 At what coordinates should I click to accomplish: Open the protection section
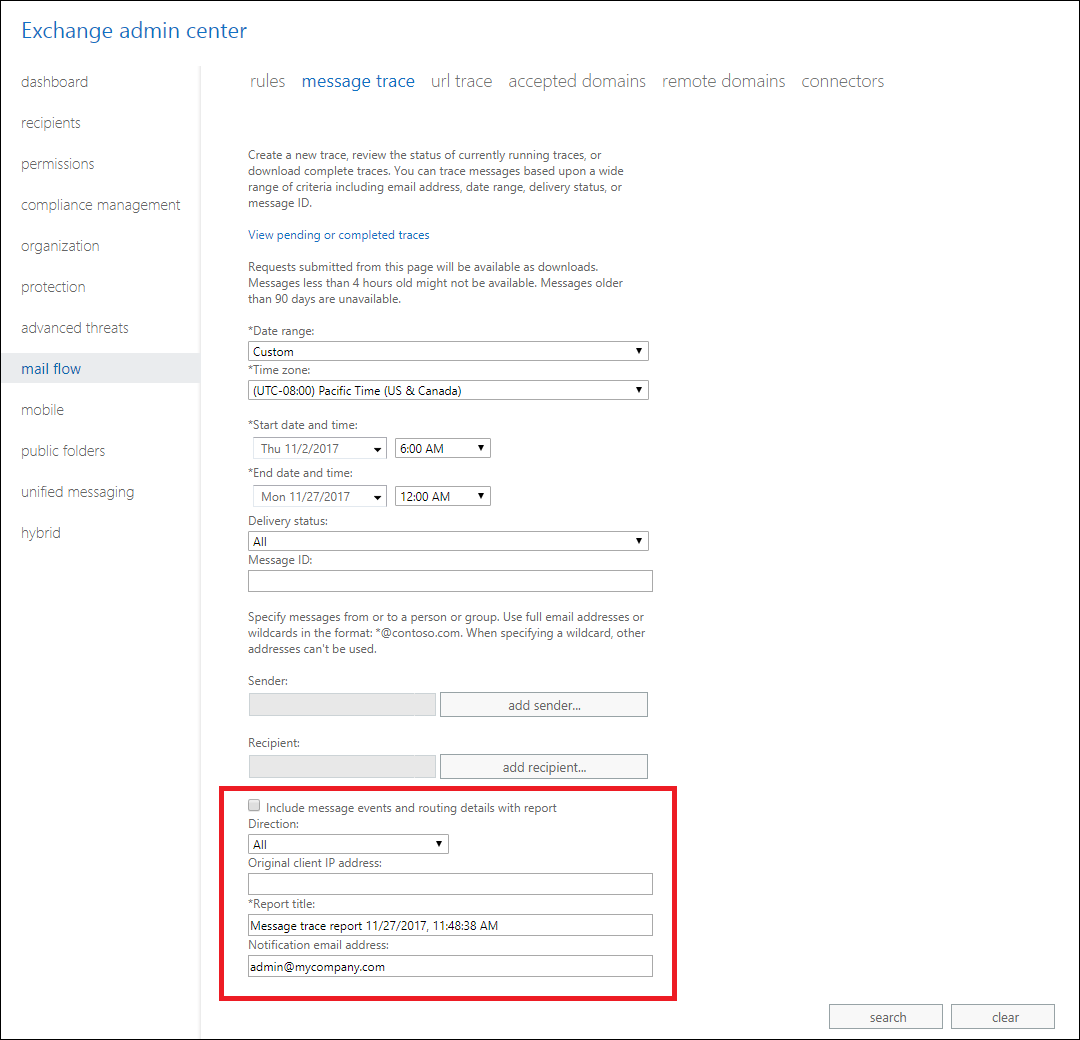pos(53,287)
